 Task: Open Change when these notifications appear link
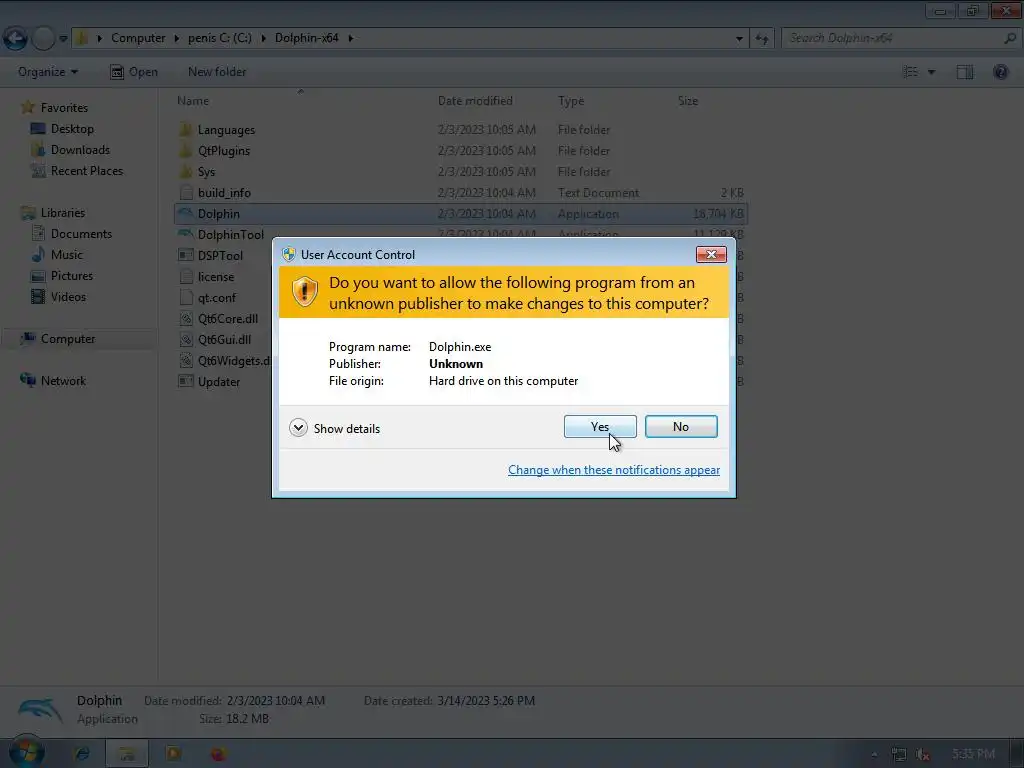tap(614, 470)
